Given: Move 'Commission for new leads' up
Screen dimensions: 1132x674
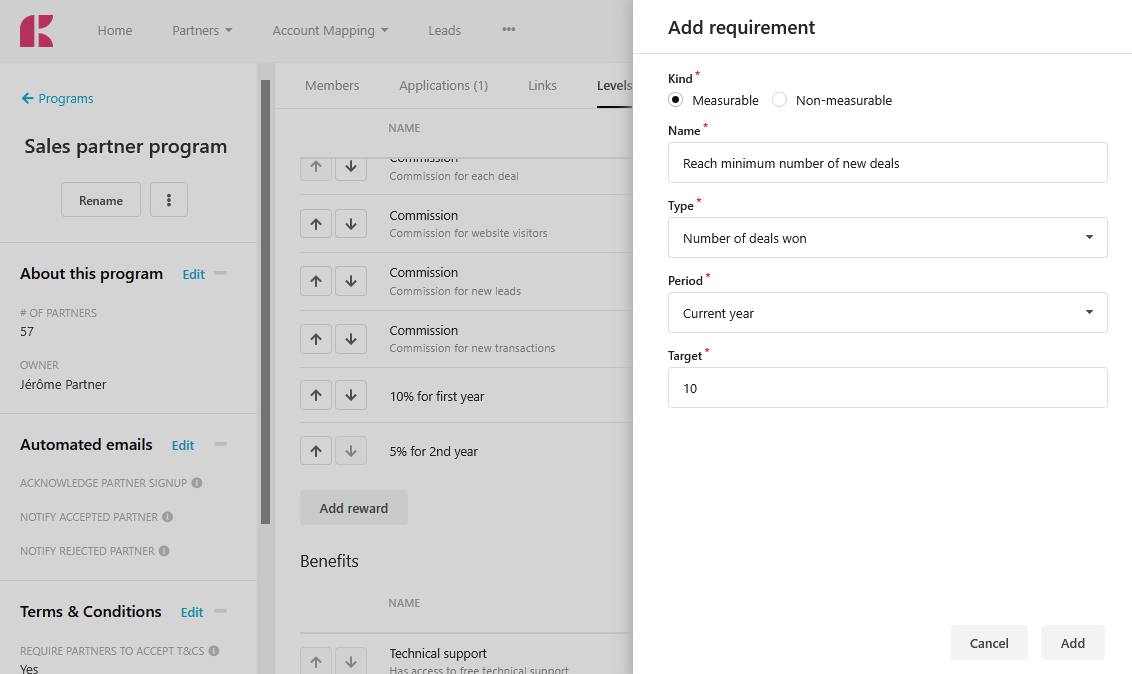Looking at the screenshot, I should (x=316, y=281).
